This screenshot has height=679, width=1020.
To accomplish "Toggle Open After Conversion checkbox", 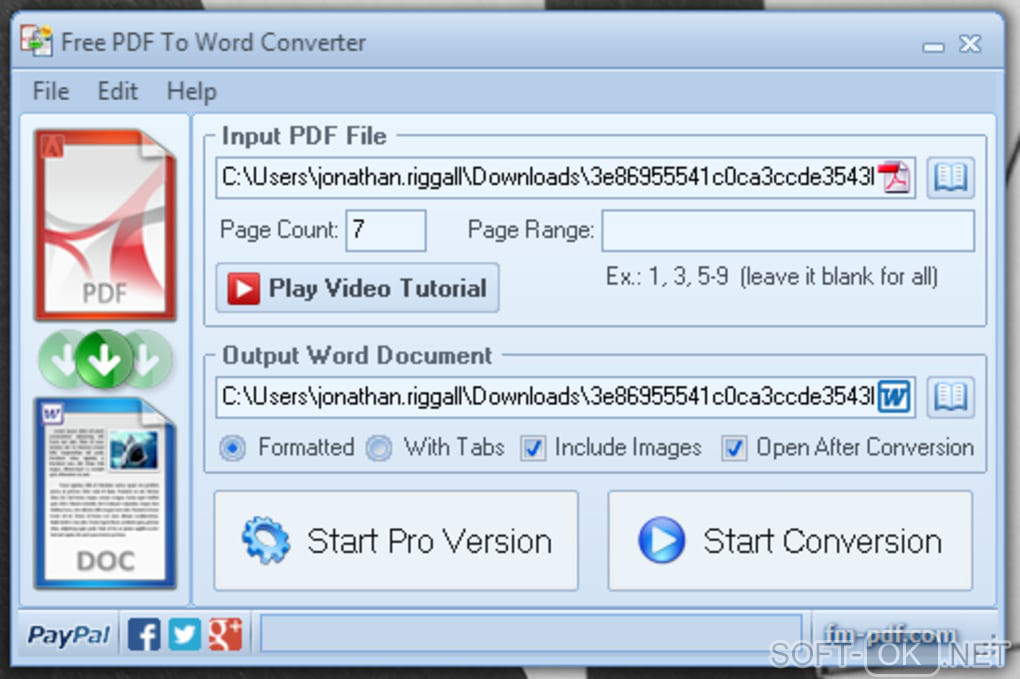I will point(734,448).
